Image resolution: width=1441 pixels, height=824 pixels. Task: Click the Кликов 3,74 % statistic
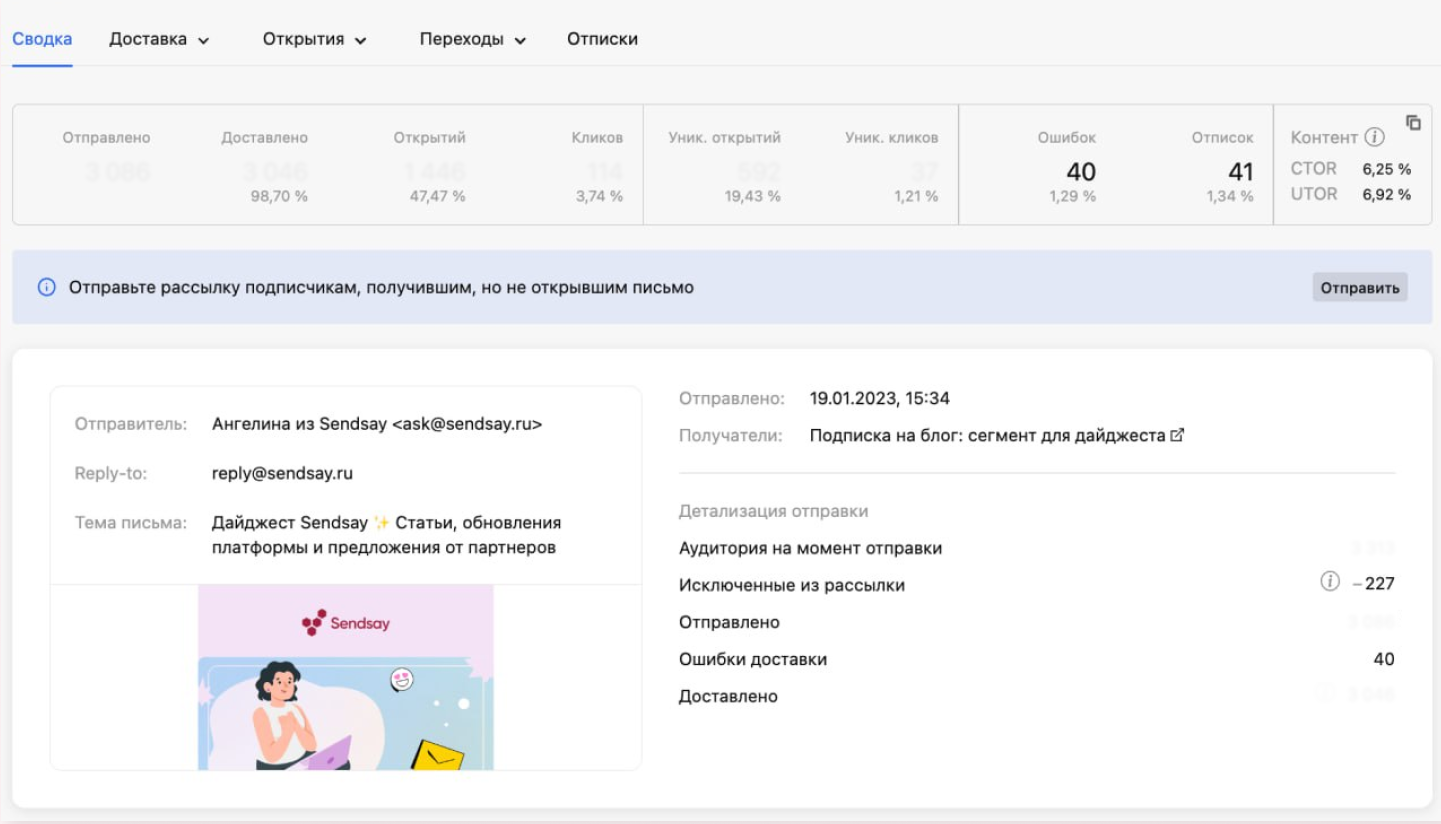[x=598, y=167]
